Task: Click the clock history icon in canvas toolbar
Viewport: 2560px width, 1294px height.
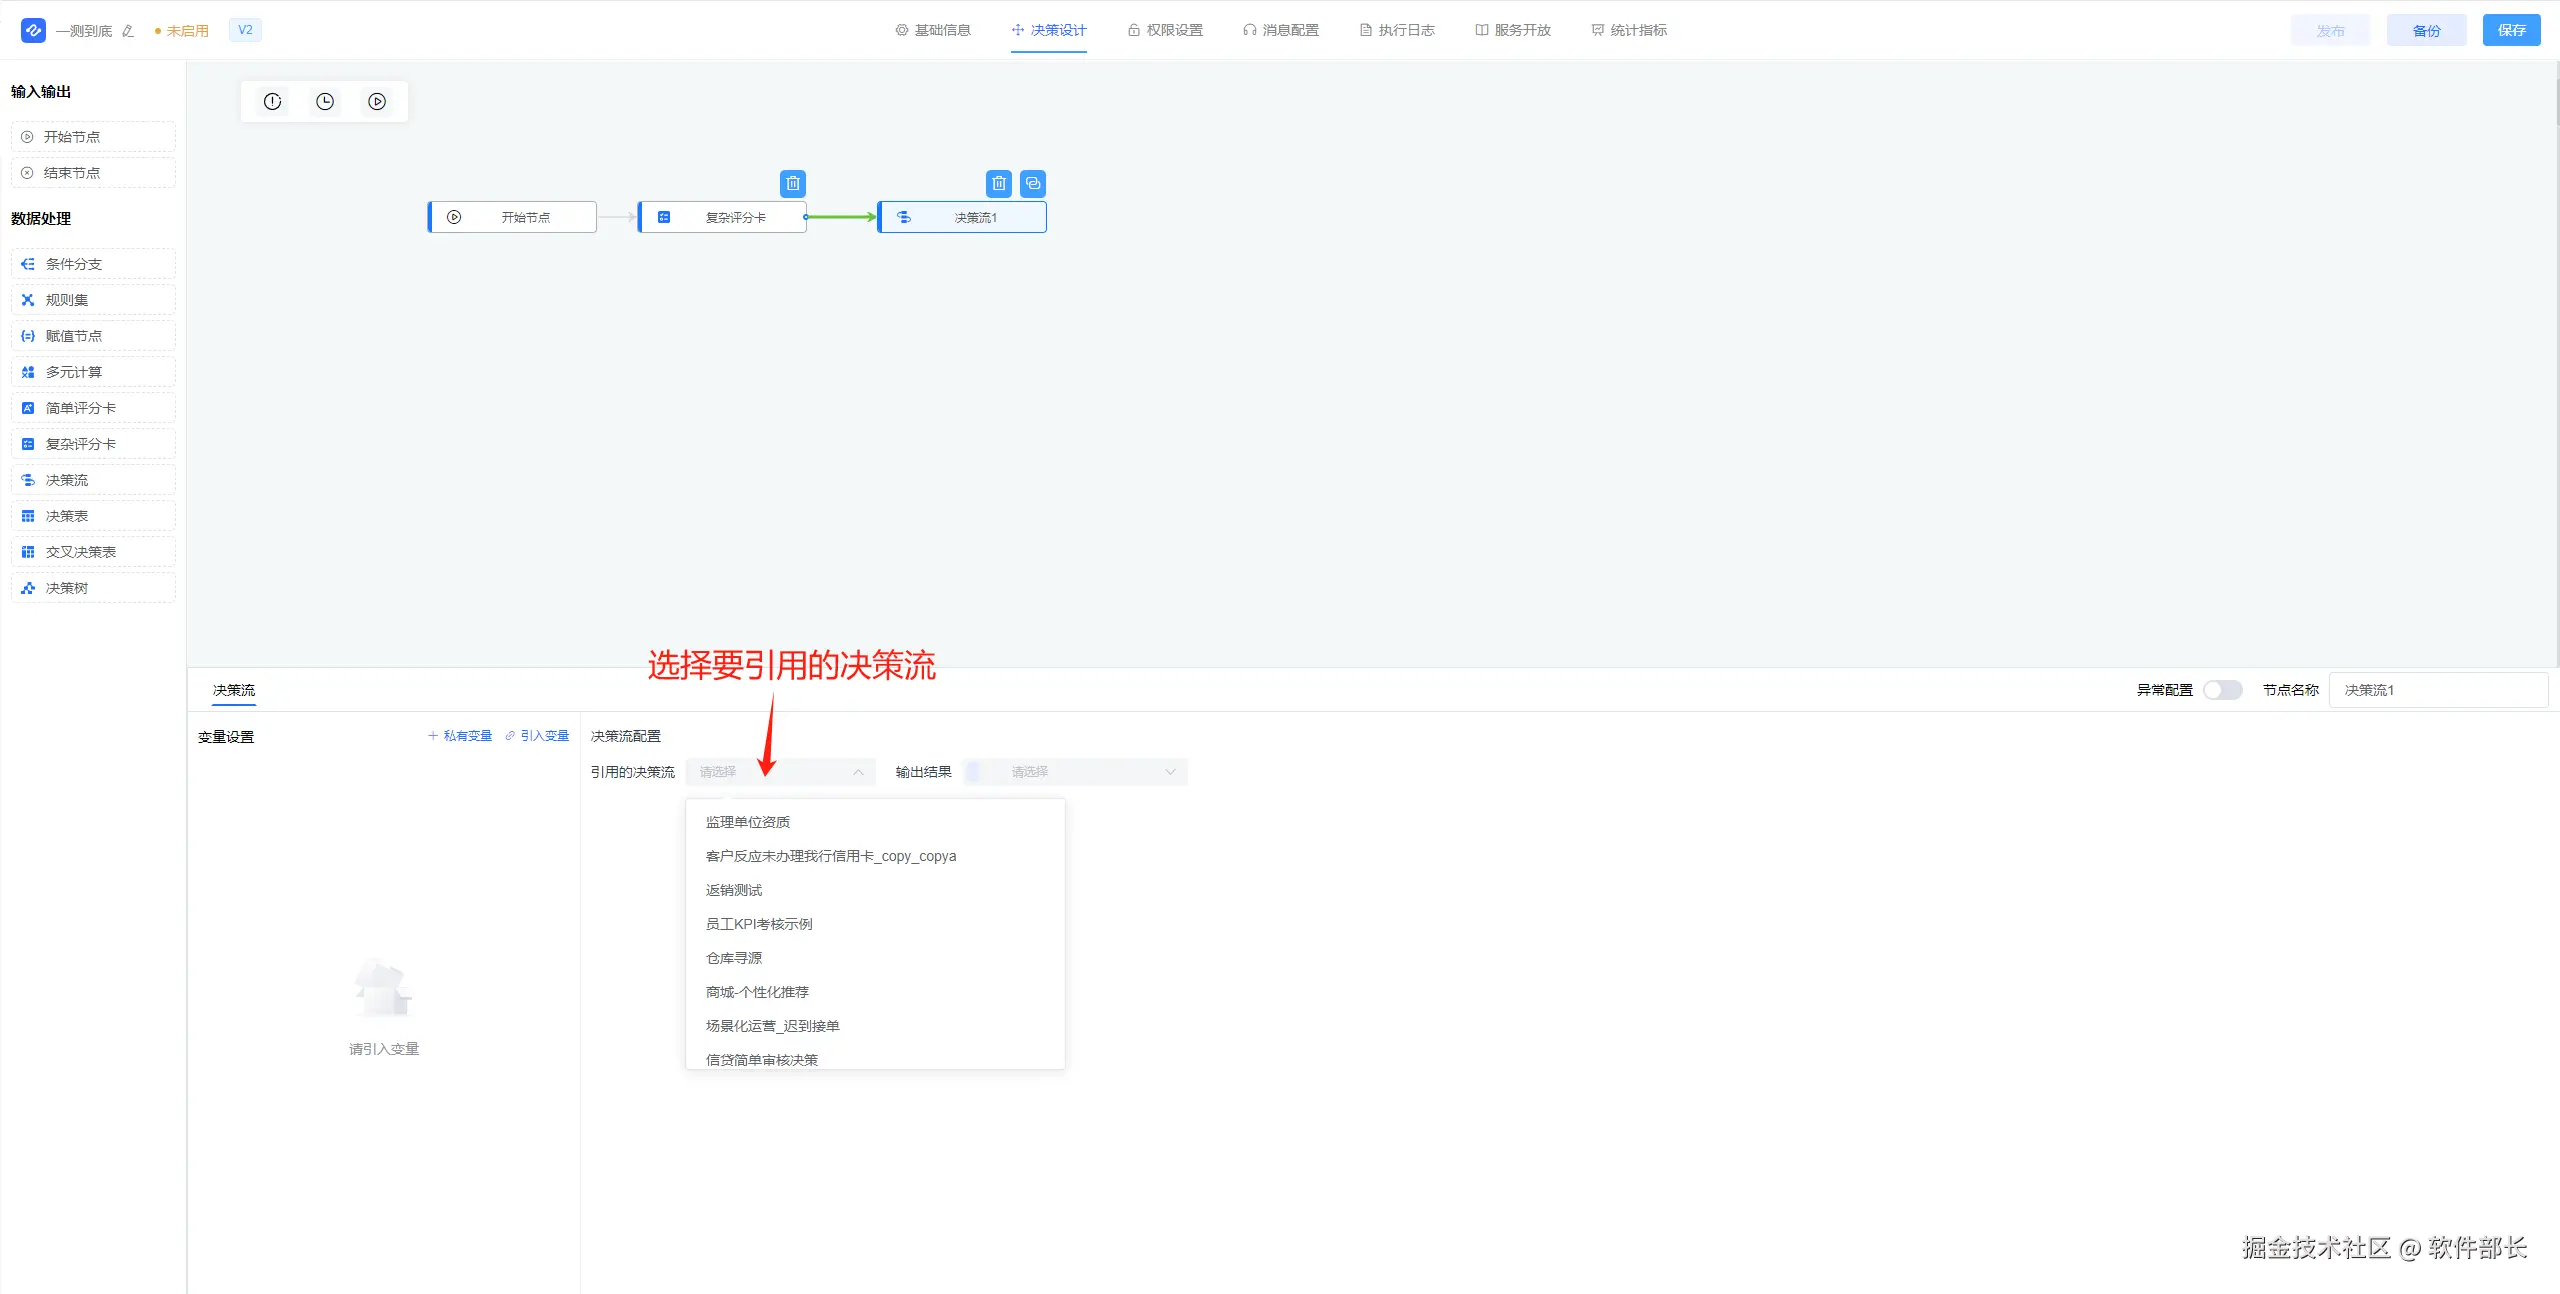Action: (325, 101)
